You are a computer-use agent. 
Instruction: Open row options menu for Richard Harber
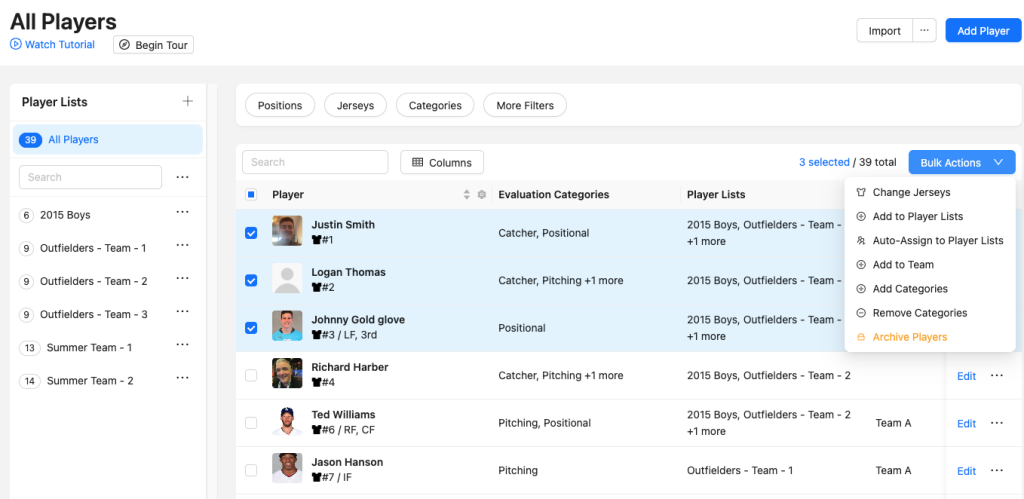(x=996, y=376)
